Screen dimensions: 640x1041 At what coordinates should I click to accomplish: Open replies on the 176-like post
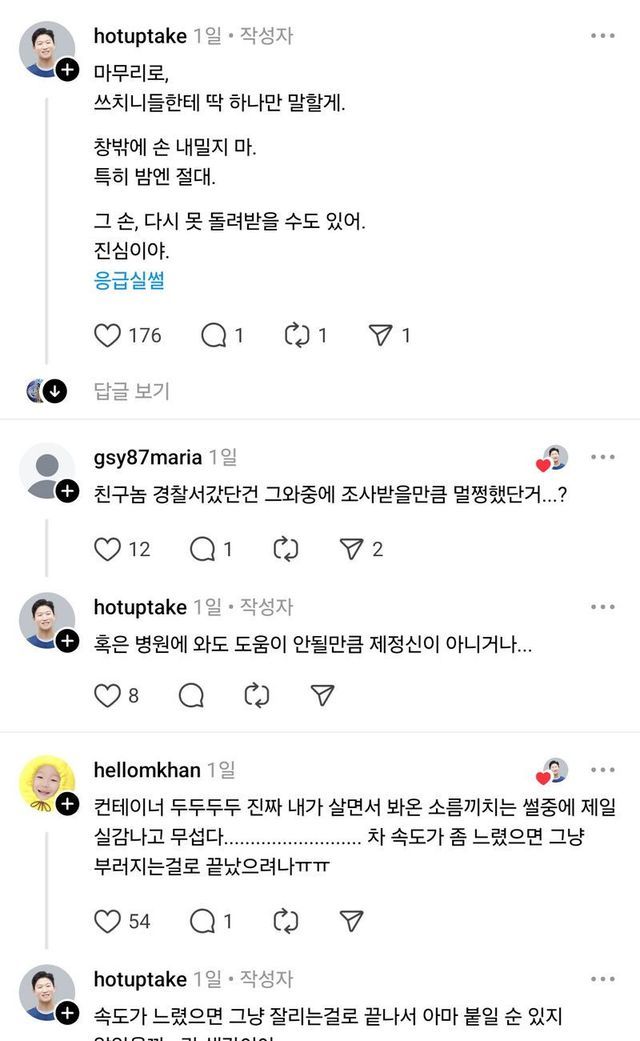coord(214,336)
